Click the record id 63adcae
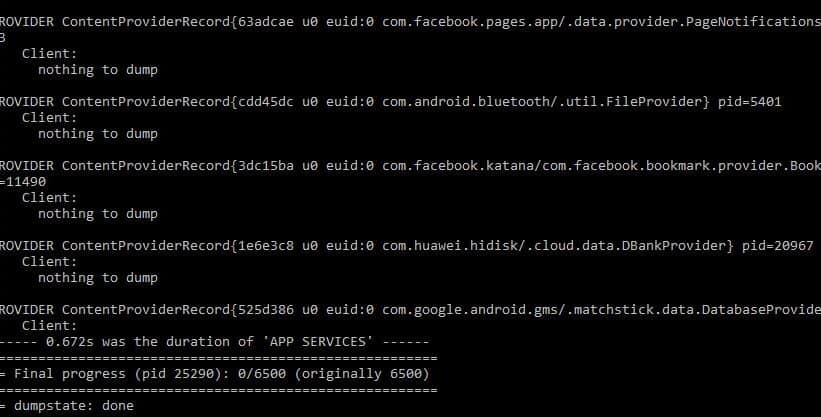 click(x=266, y=21)
